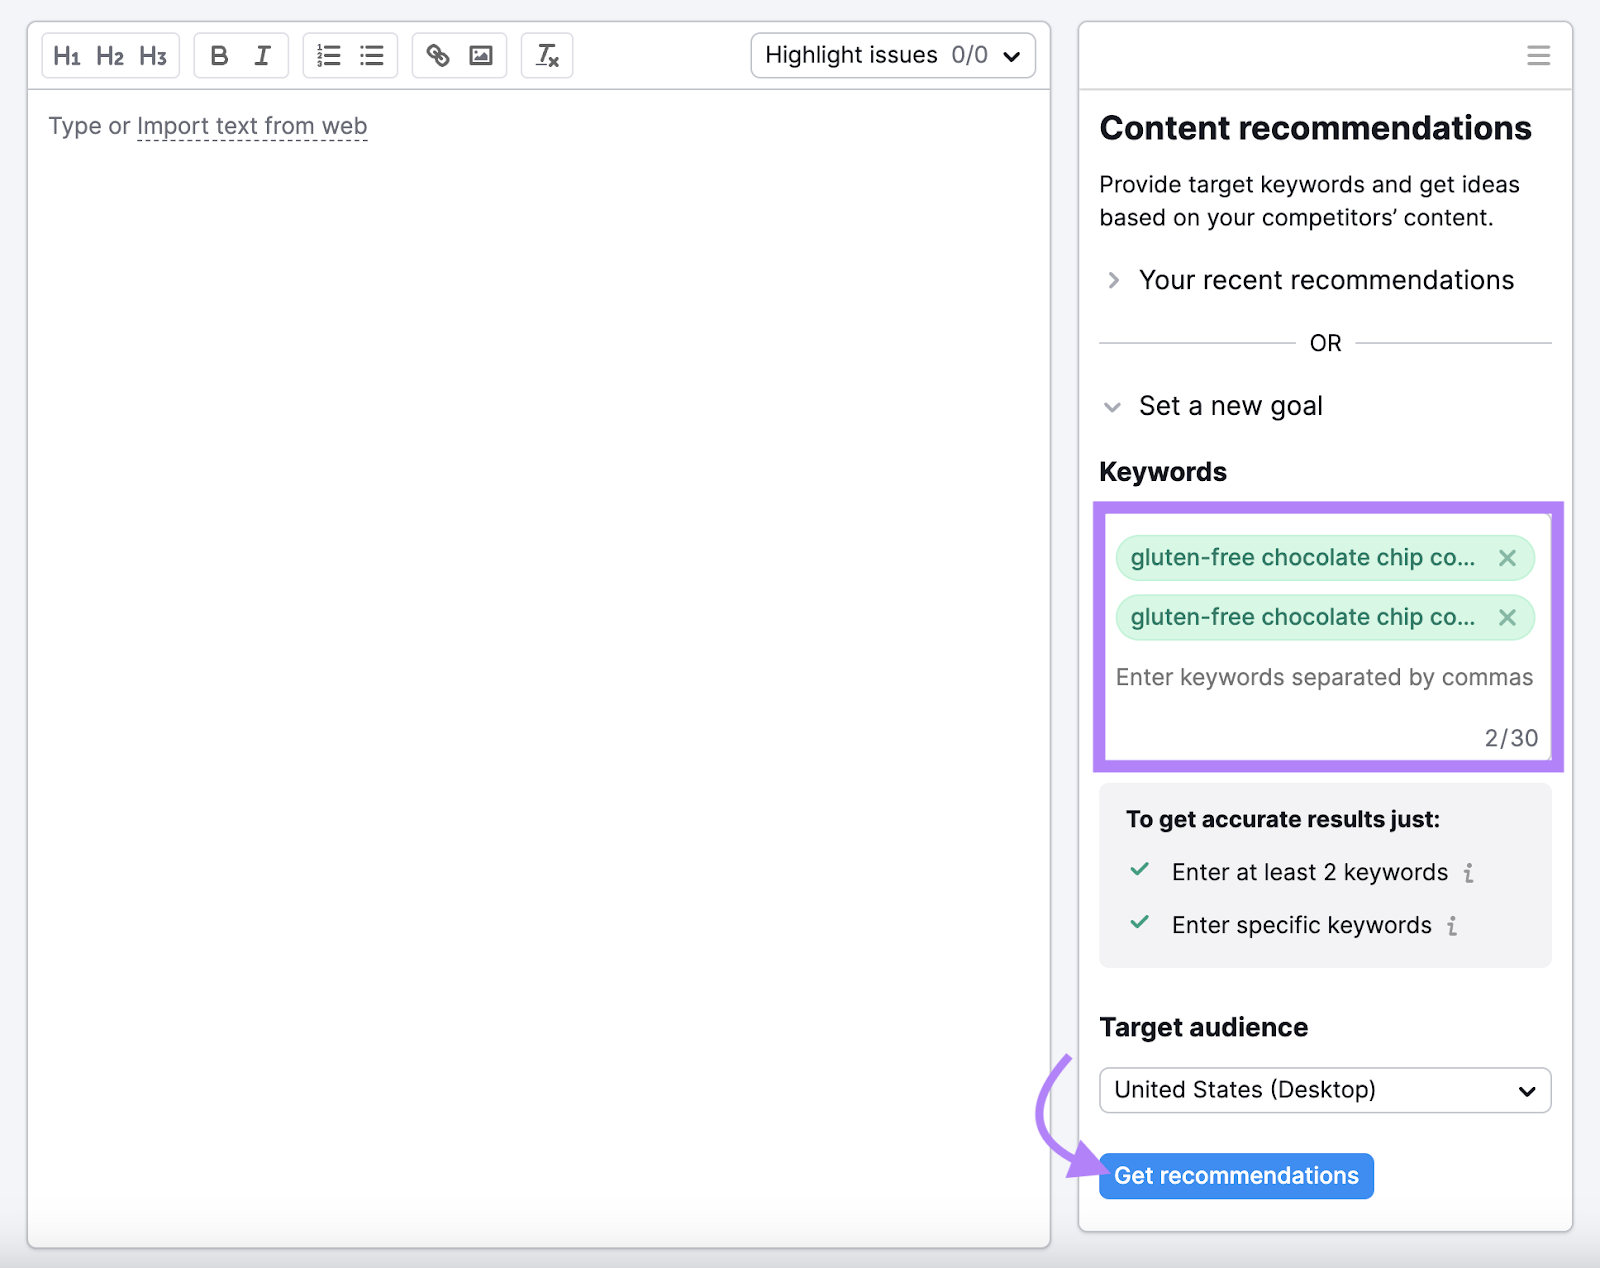Screen dimensions: 1600x1268
Task: Open the Highlight issues dropdown
Action: [893, 55]
